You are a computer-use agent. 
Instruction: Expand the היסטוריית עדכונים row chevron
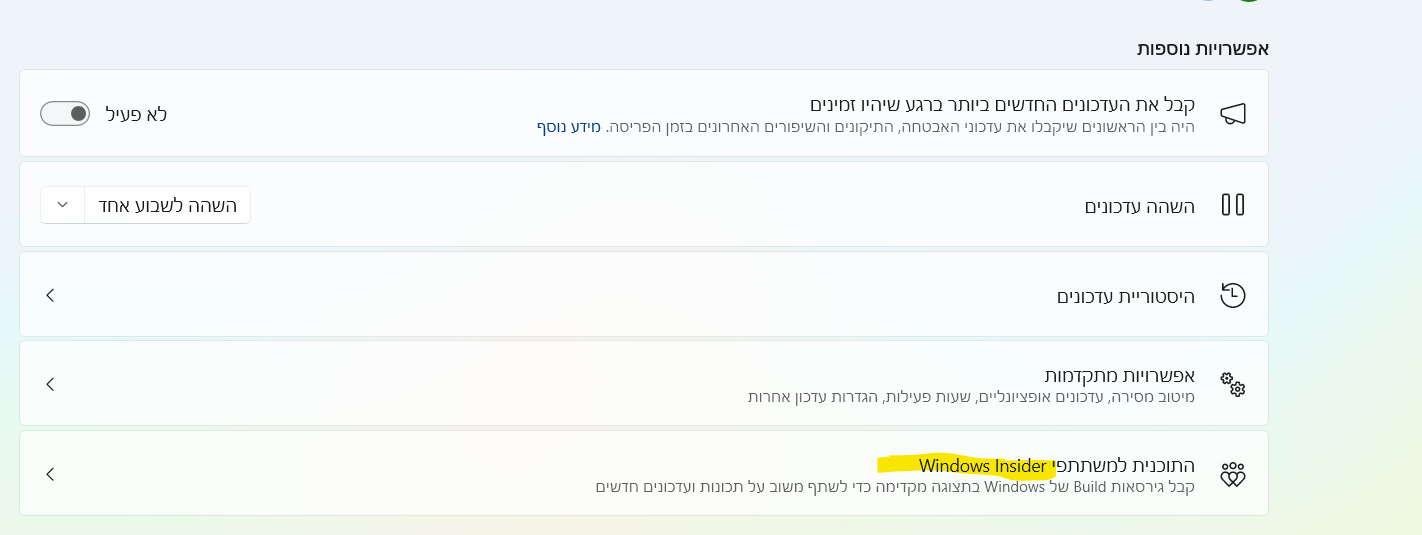click(x=50, y=295)
